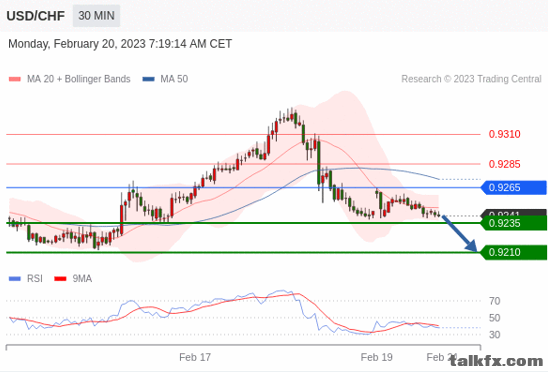
Task: Click the blue 0.9265 pivot tag
Action: click(514, 188)
